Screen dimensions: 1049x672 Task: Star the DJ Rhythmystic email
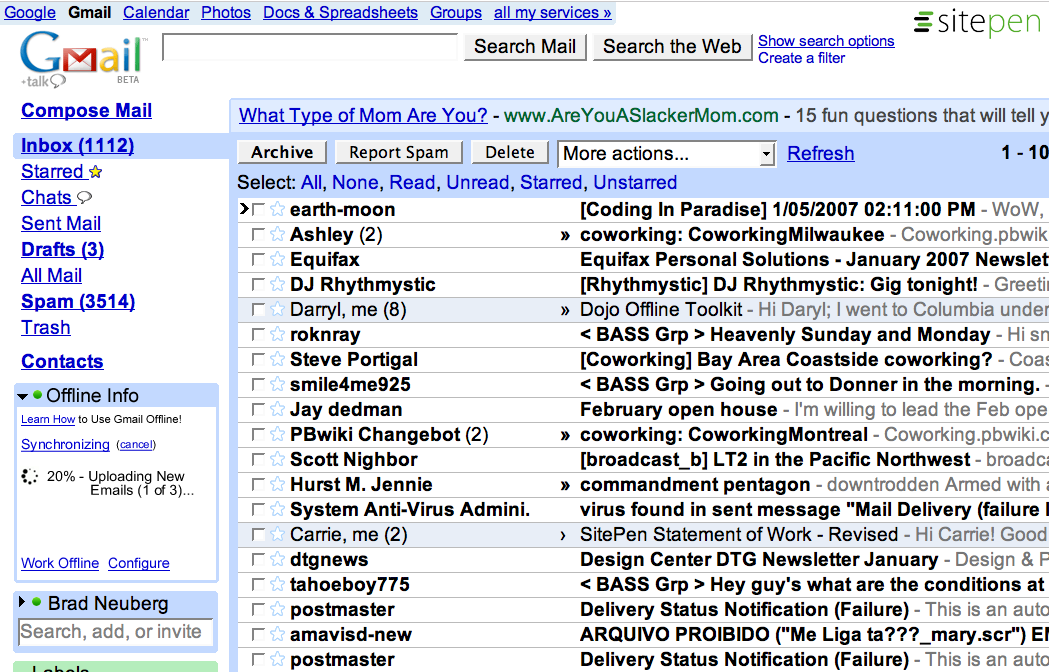pos(278,284)
